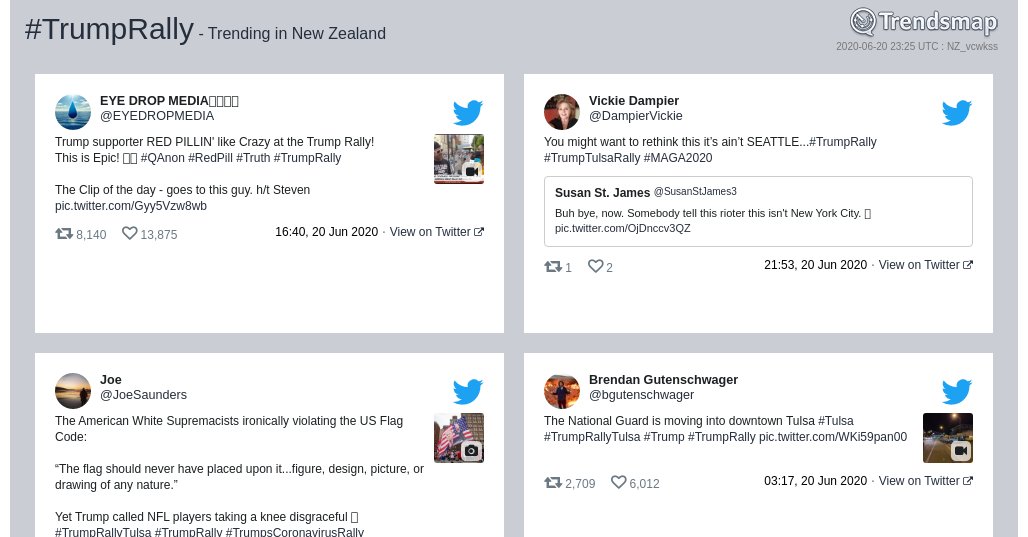Click Twitter bird icon on Joe's tweet
1028x537 pixels.
(x=468, y=391)
